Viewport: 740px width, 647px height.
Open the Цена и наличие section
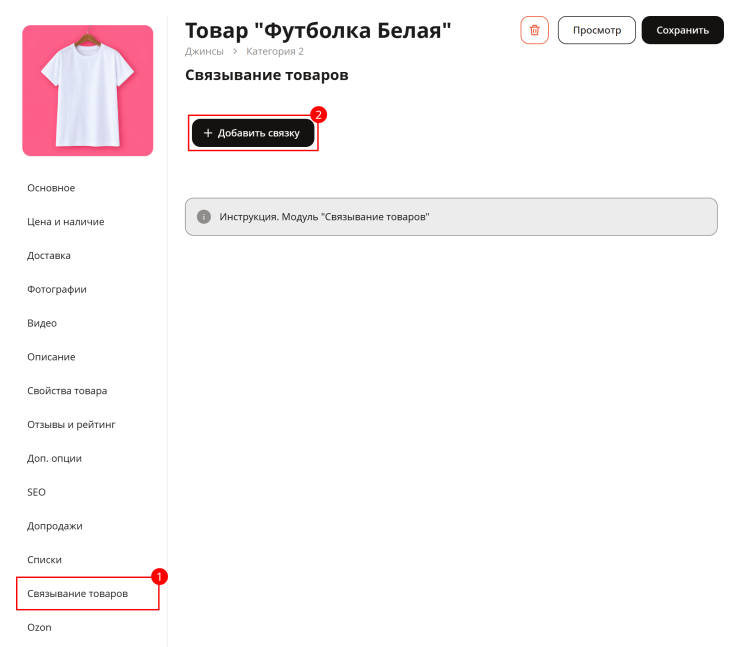point(66,222)
